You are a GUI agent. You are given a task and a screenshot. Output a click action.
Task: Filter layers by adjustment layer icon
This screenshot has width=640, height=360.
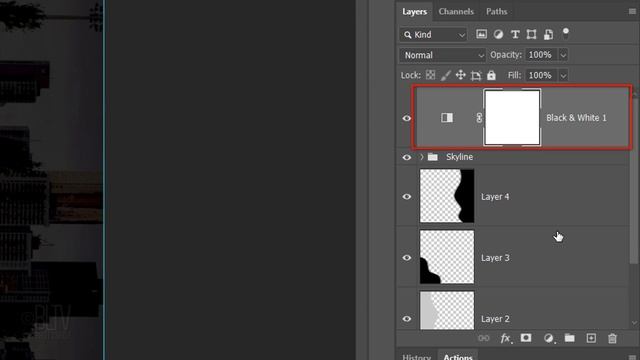(498, 34)
